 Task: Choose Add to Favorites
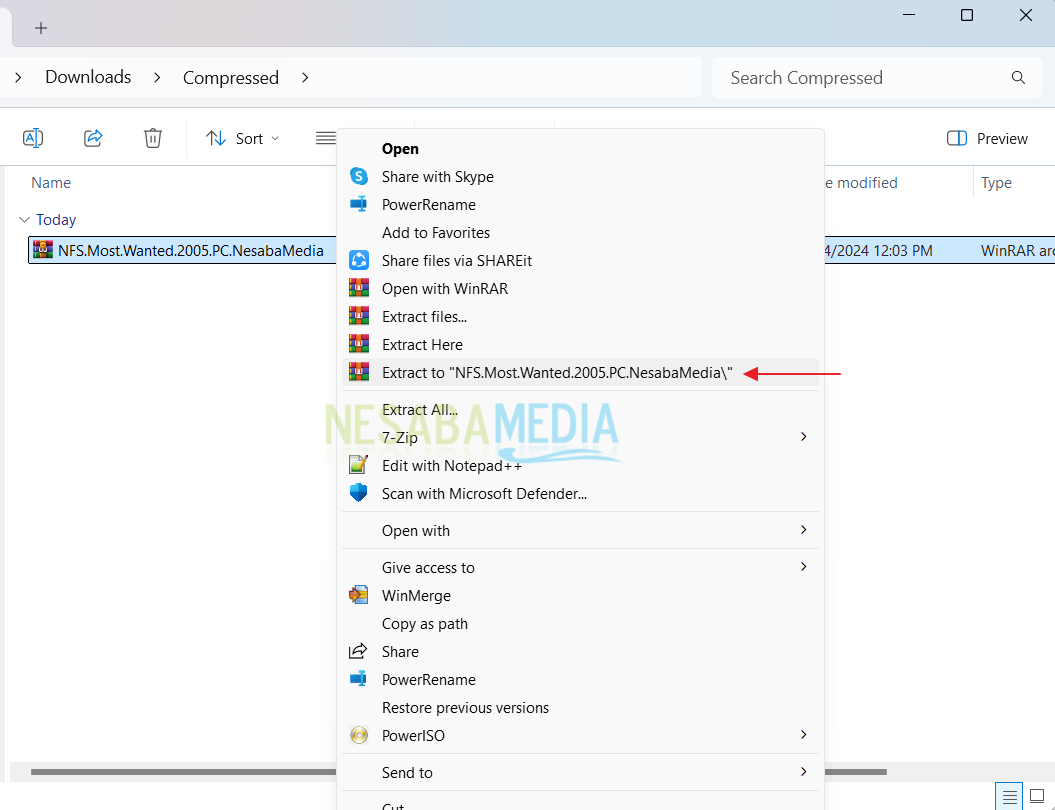580,233
